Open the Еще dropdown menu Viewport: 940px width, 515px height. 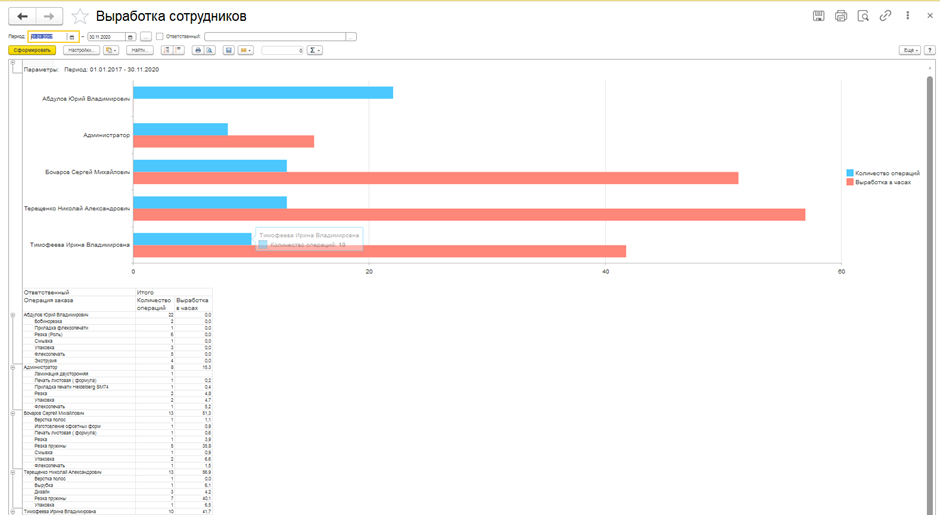pyautogui.click(x=909, y=50)
